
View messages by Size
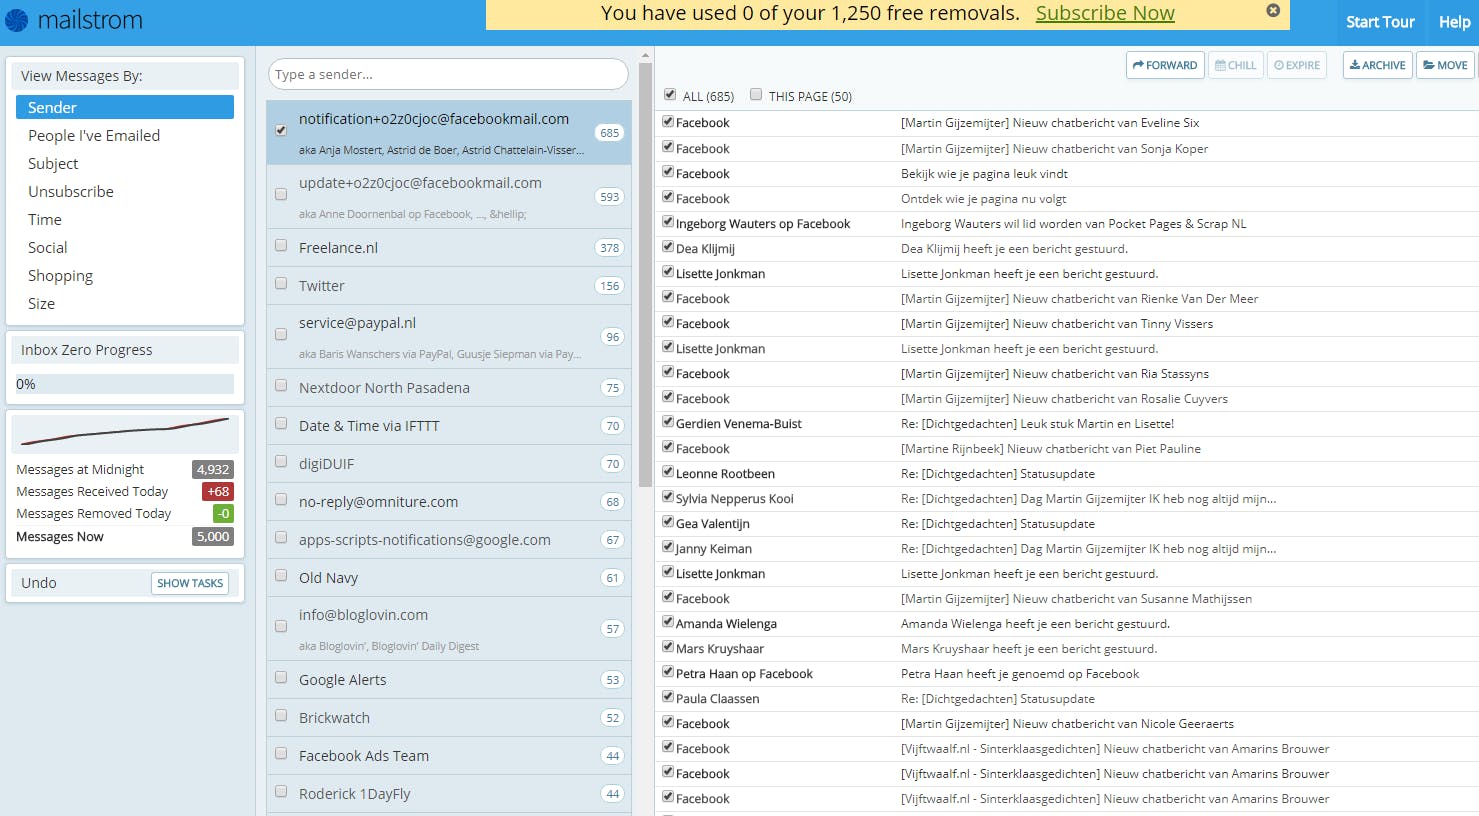point(42,303)
